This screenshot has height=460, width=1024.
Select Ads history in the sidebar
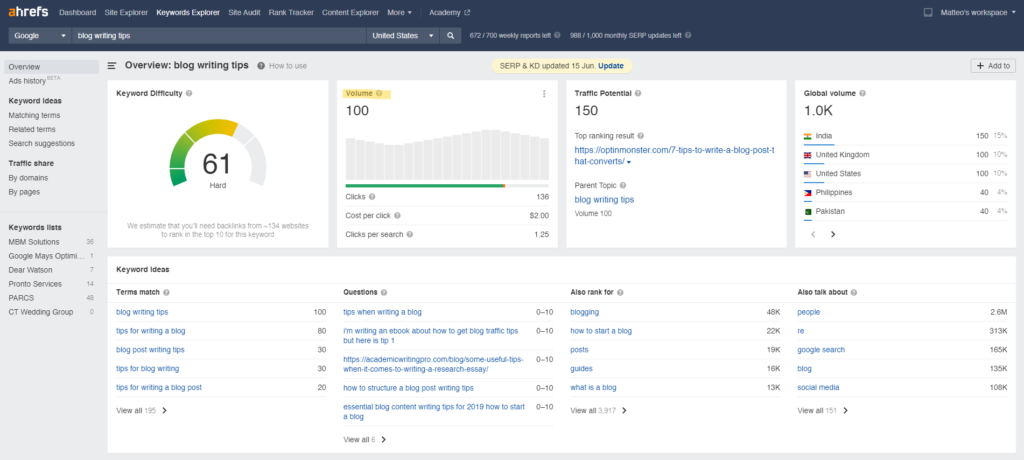pyautogui.click(x=27, y=81)
